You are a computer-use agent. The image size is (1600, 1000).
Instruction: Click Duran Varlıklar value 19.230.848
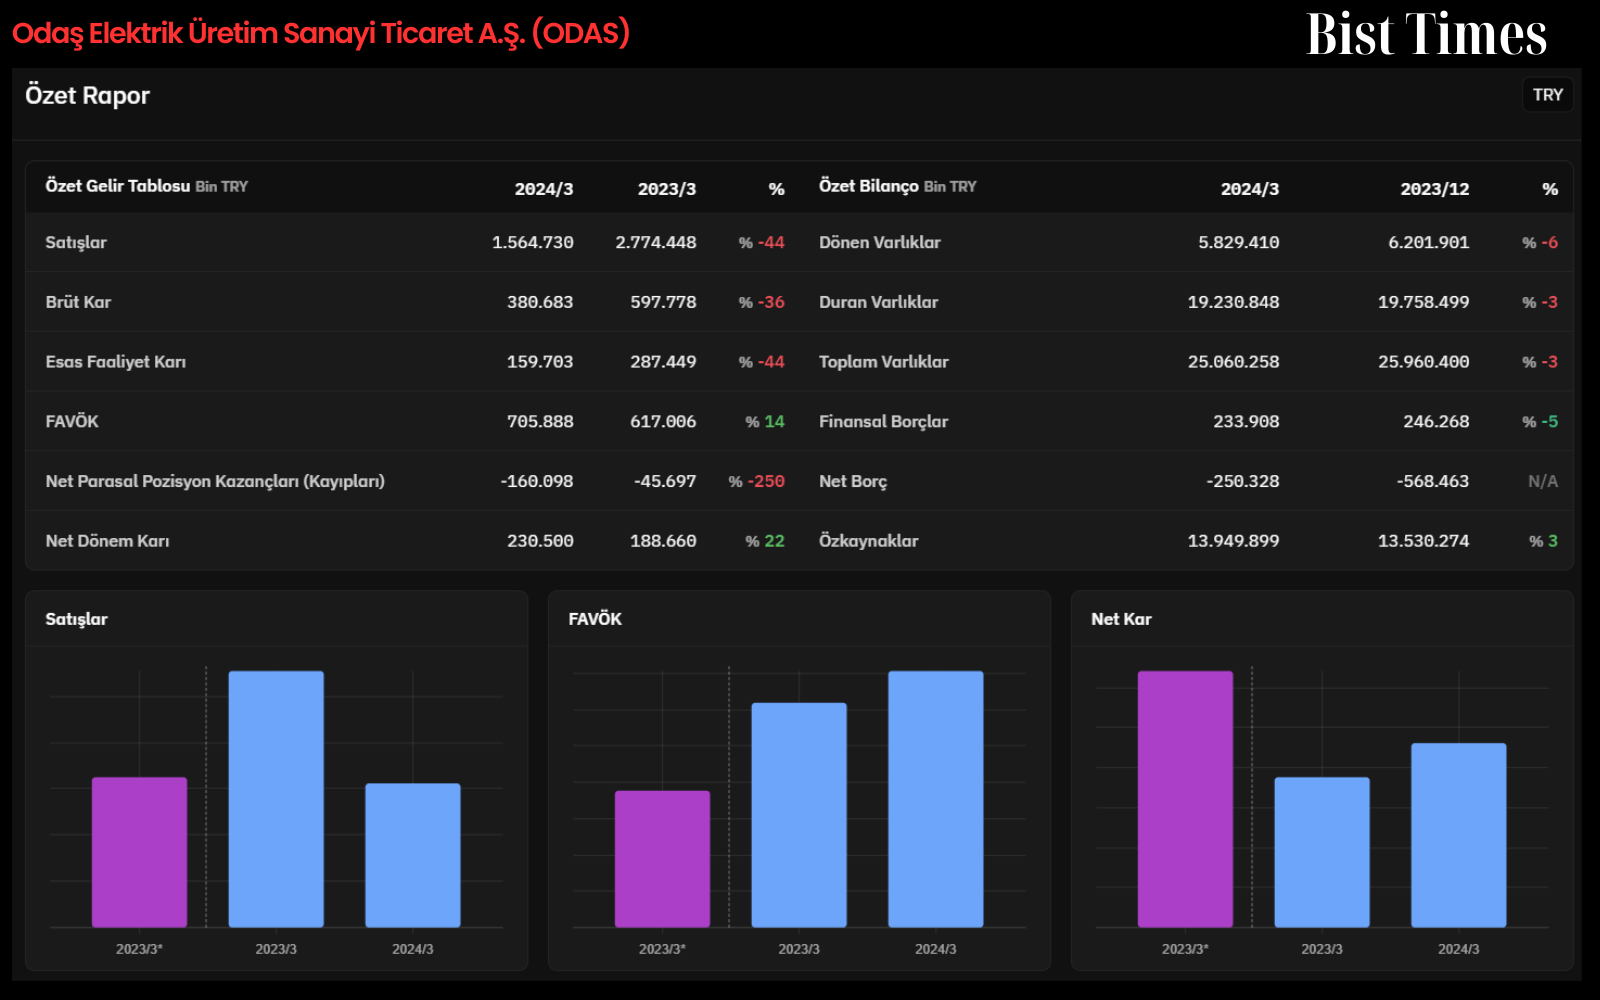[x=1233, y=302]
